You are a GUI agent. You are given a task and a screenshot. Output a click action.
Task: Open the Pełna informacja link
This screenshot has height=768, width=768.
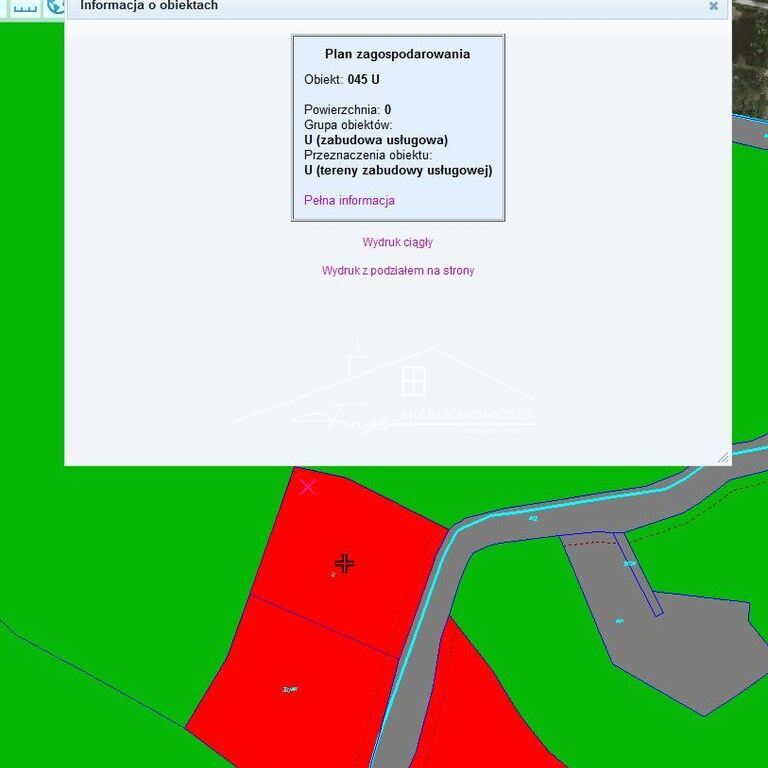[349, 200]
